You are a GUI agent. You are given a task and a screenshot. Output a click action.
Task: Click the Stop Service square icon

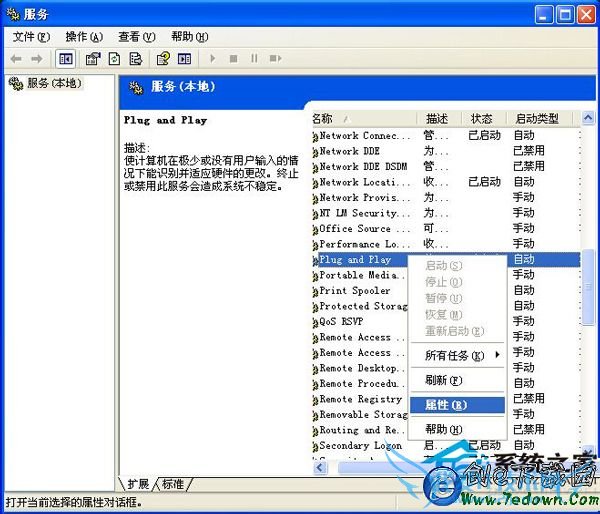pos(233,59)
